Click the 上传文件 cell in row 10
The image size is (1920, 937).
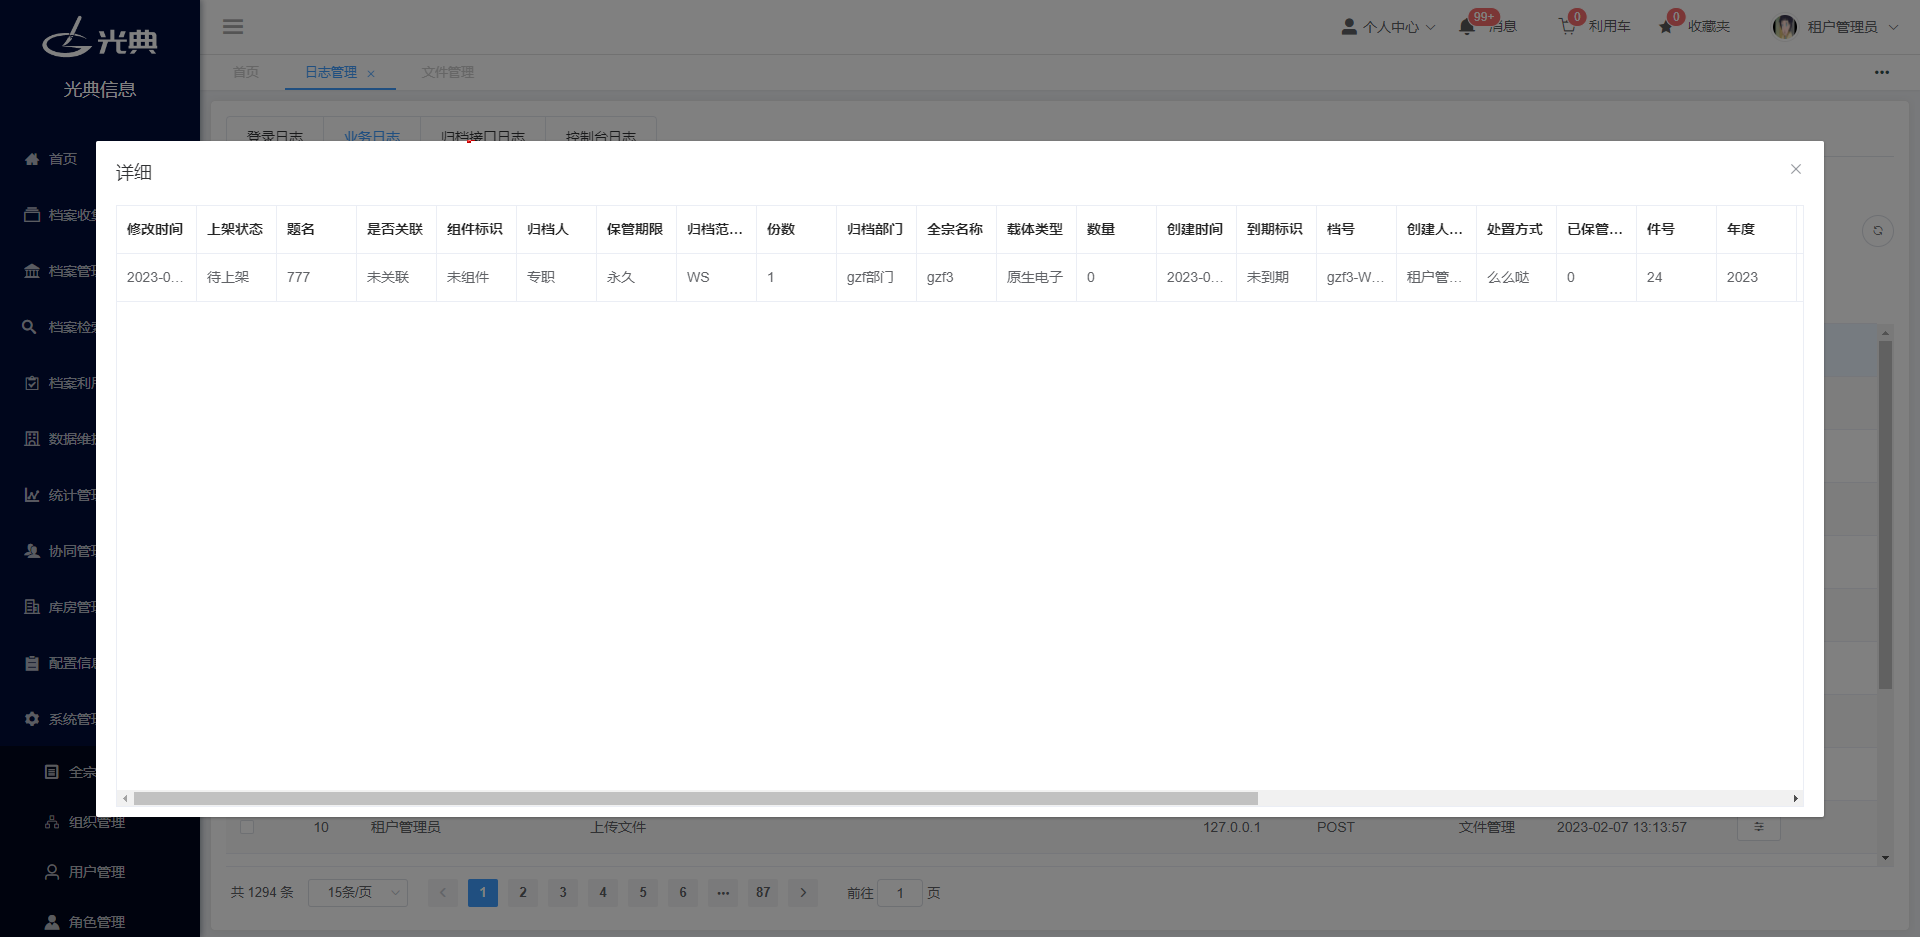tap(618, 827)
